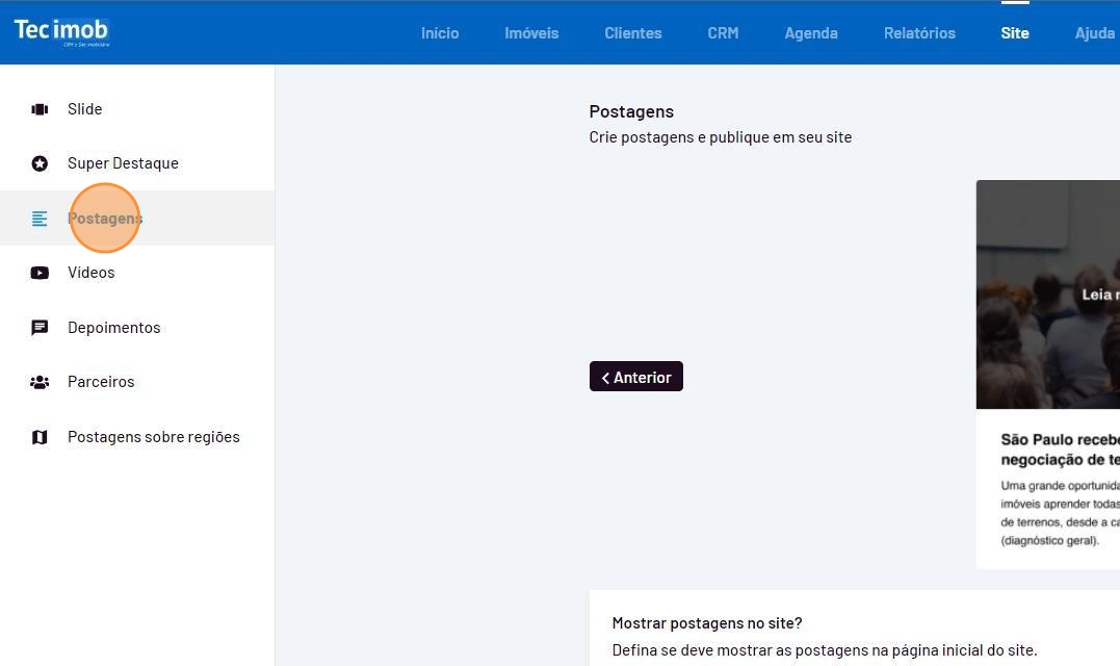
Task: Click the Slide icon in the sidebar
Action: click(x=40, y=109)
